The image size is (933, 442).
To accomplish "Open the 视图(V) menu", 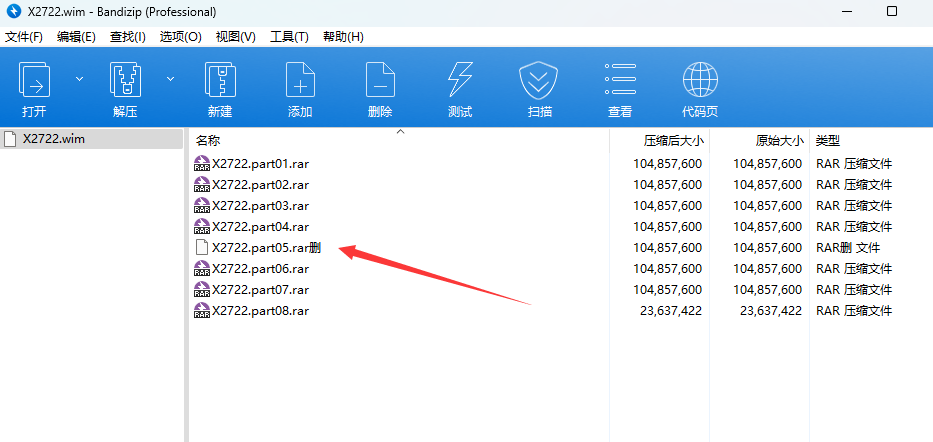I will [x=236, y=37].
